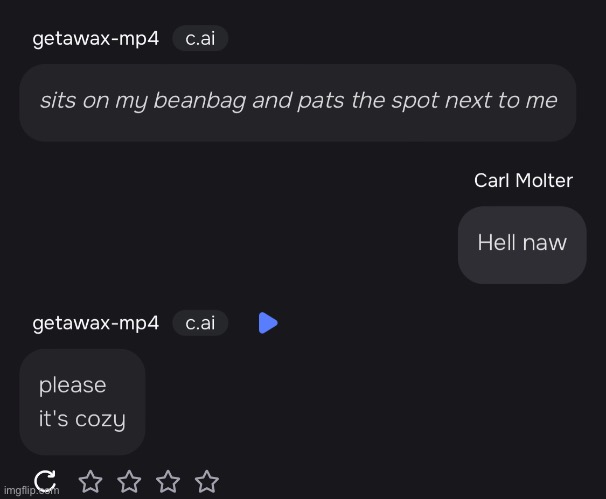The image size is (606, 499).
Task: Rate the reply two stars
Action: point(129,482)
